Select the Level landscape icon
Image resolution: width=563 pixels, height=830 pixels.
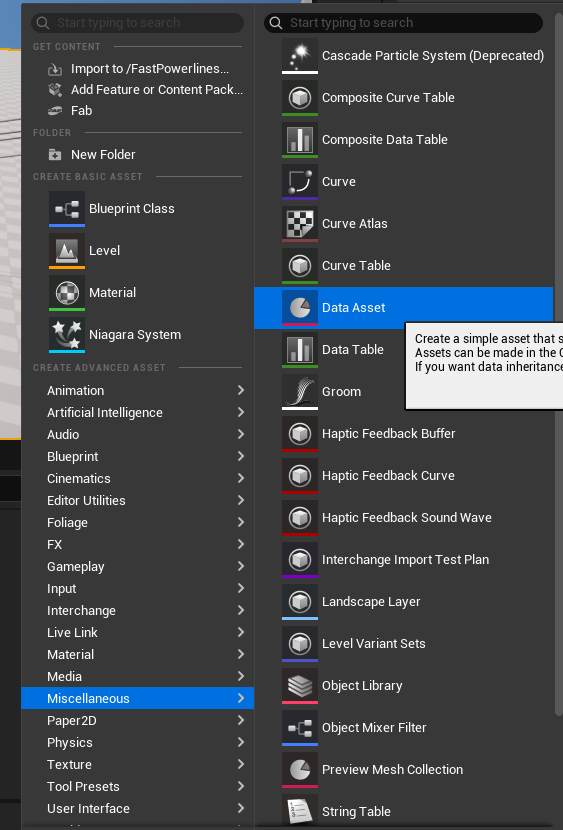(67, 250)
